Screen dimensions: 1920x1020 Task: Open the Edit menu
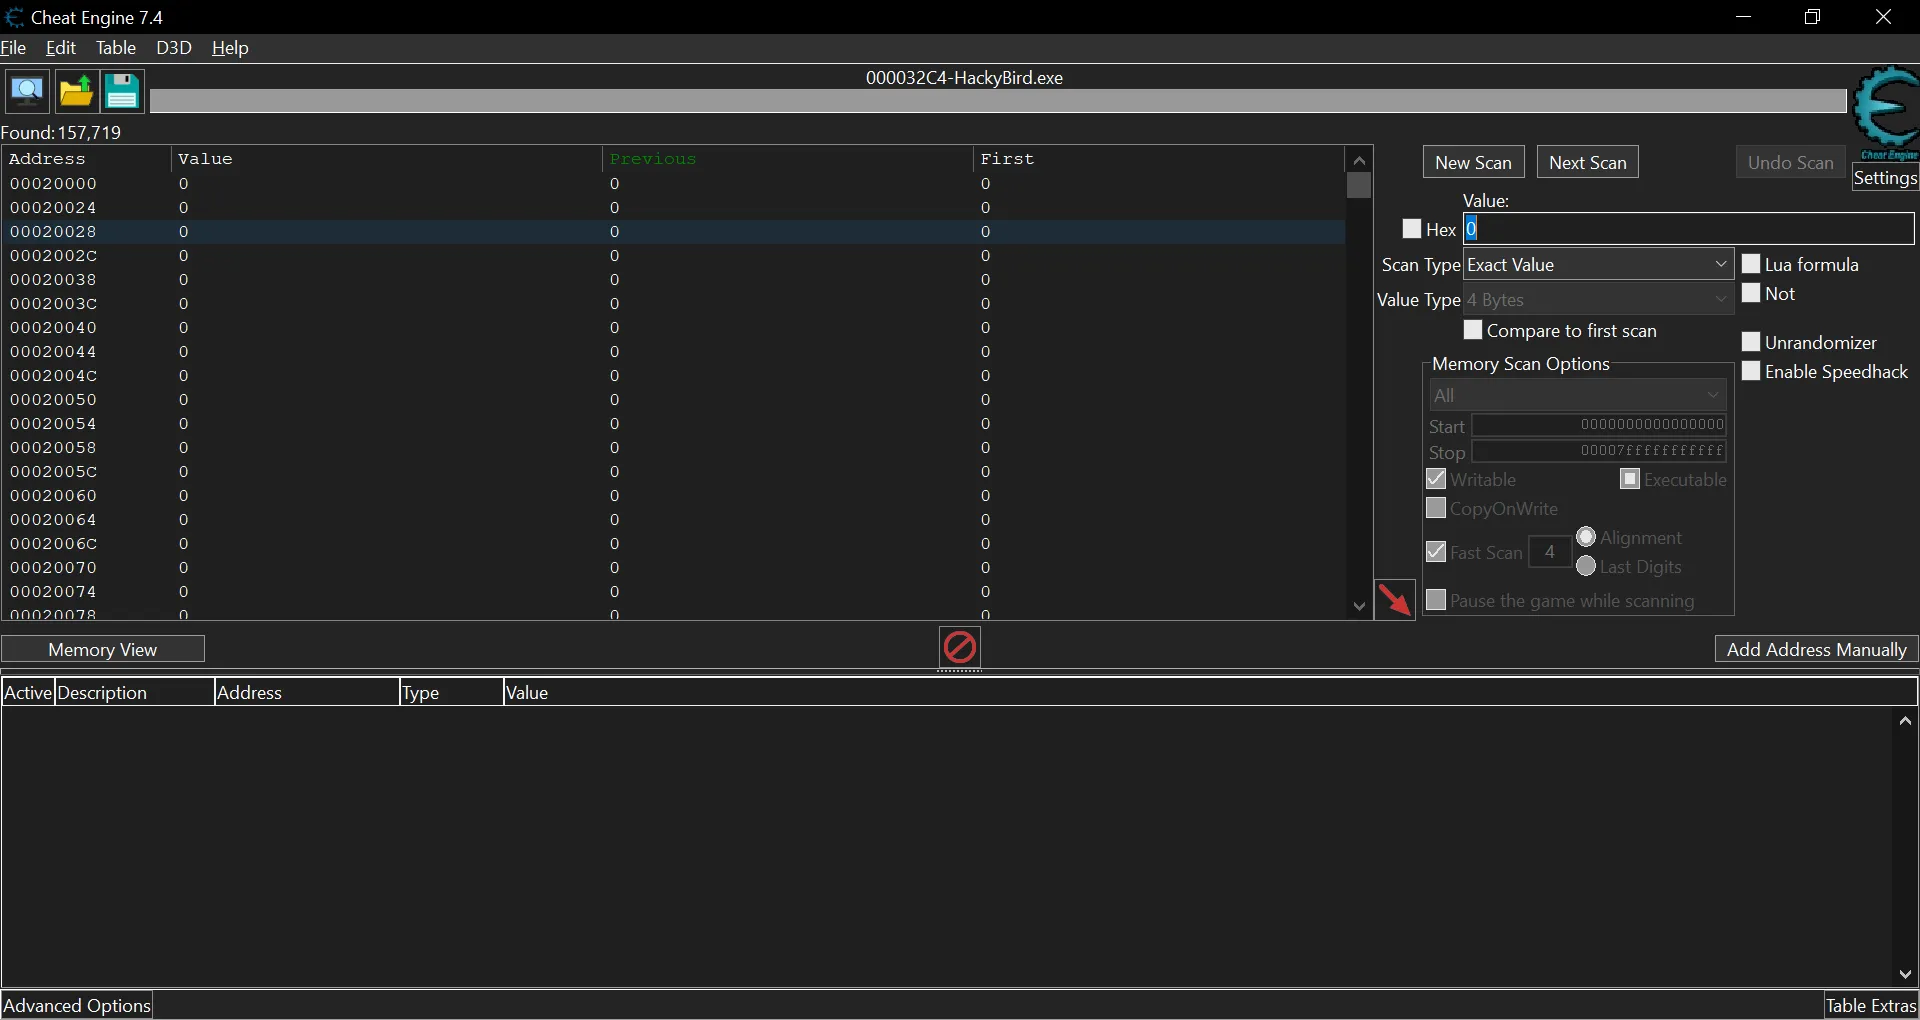[x=61, y=48]
